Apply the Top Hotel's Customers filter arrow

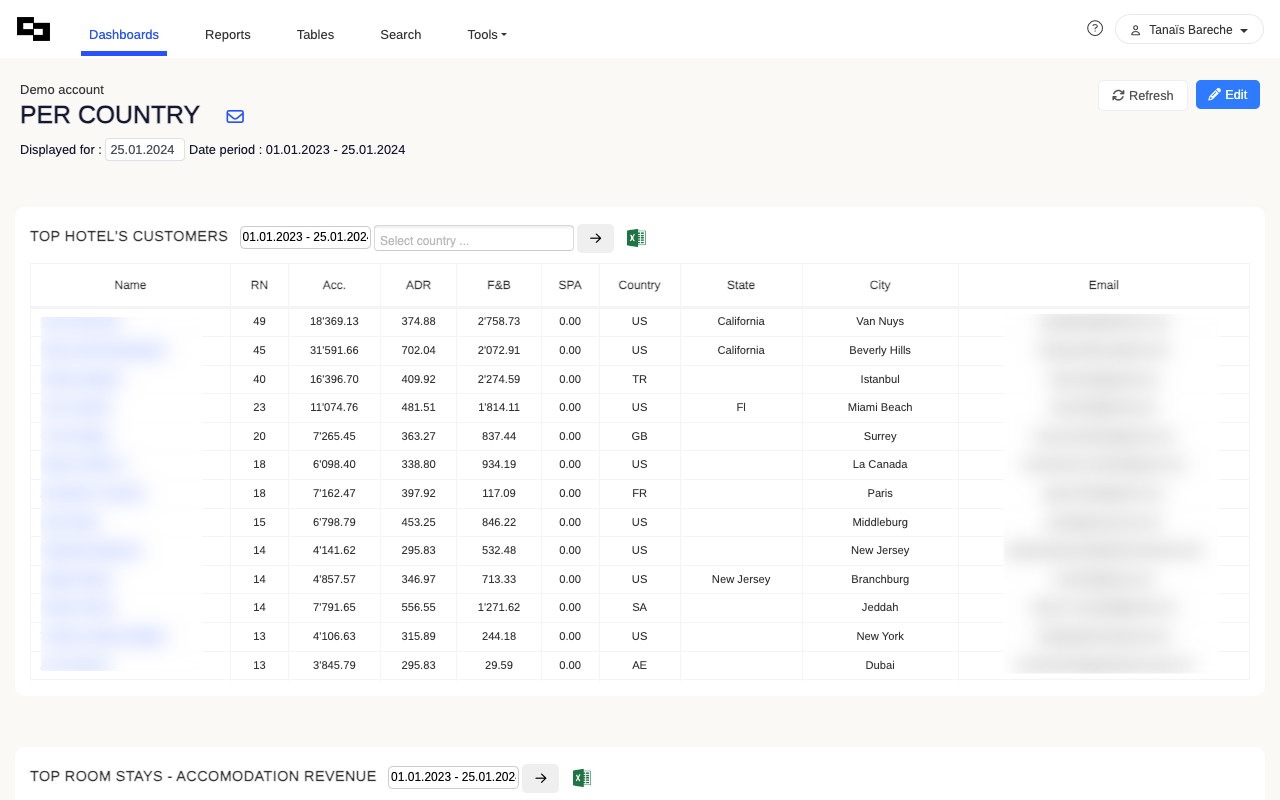coord(595,238)
